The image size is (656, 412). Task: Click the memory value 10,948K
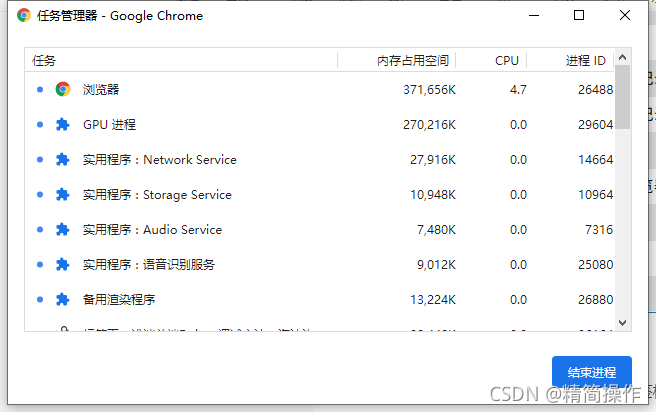click(433, 195)
